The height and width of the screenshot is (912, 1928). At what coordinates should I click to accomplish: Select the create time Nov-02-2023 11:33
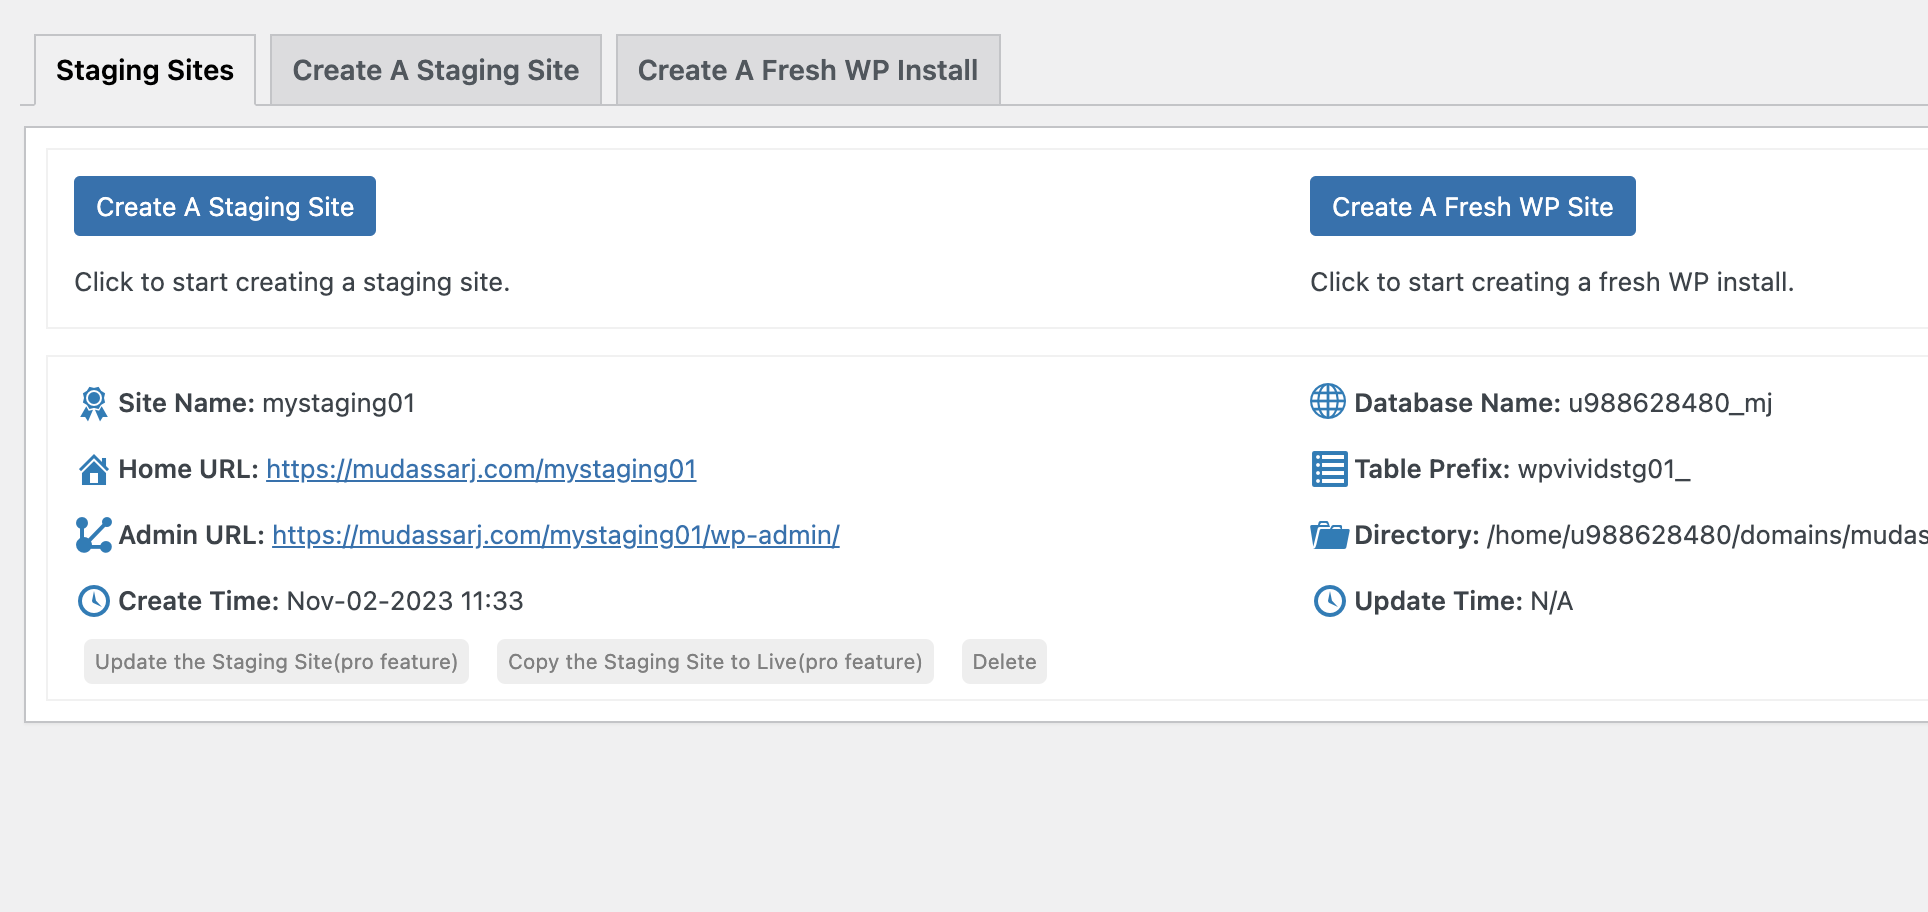click(x=405, y=601)
